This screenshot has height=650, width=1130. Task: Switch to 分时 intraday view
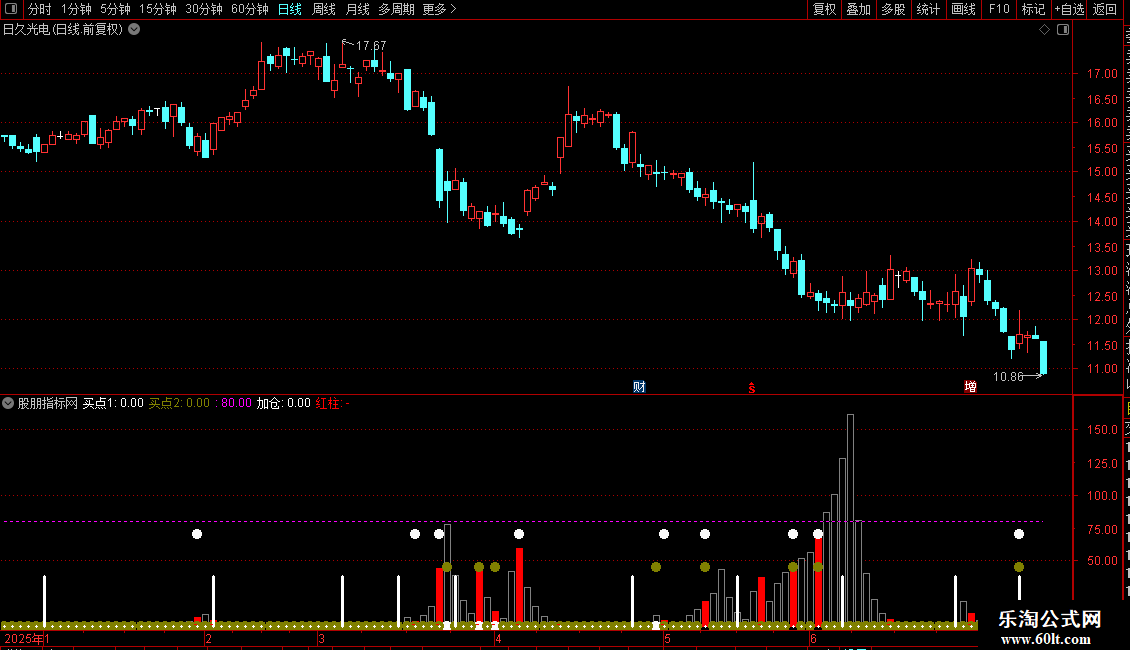[40, 9]
